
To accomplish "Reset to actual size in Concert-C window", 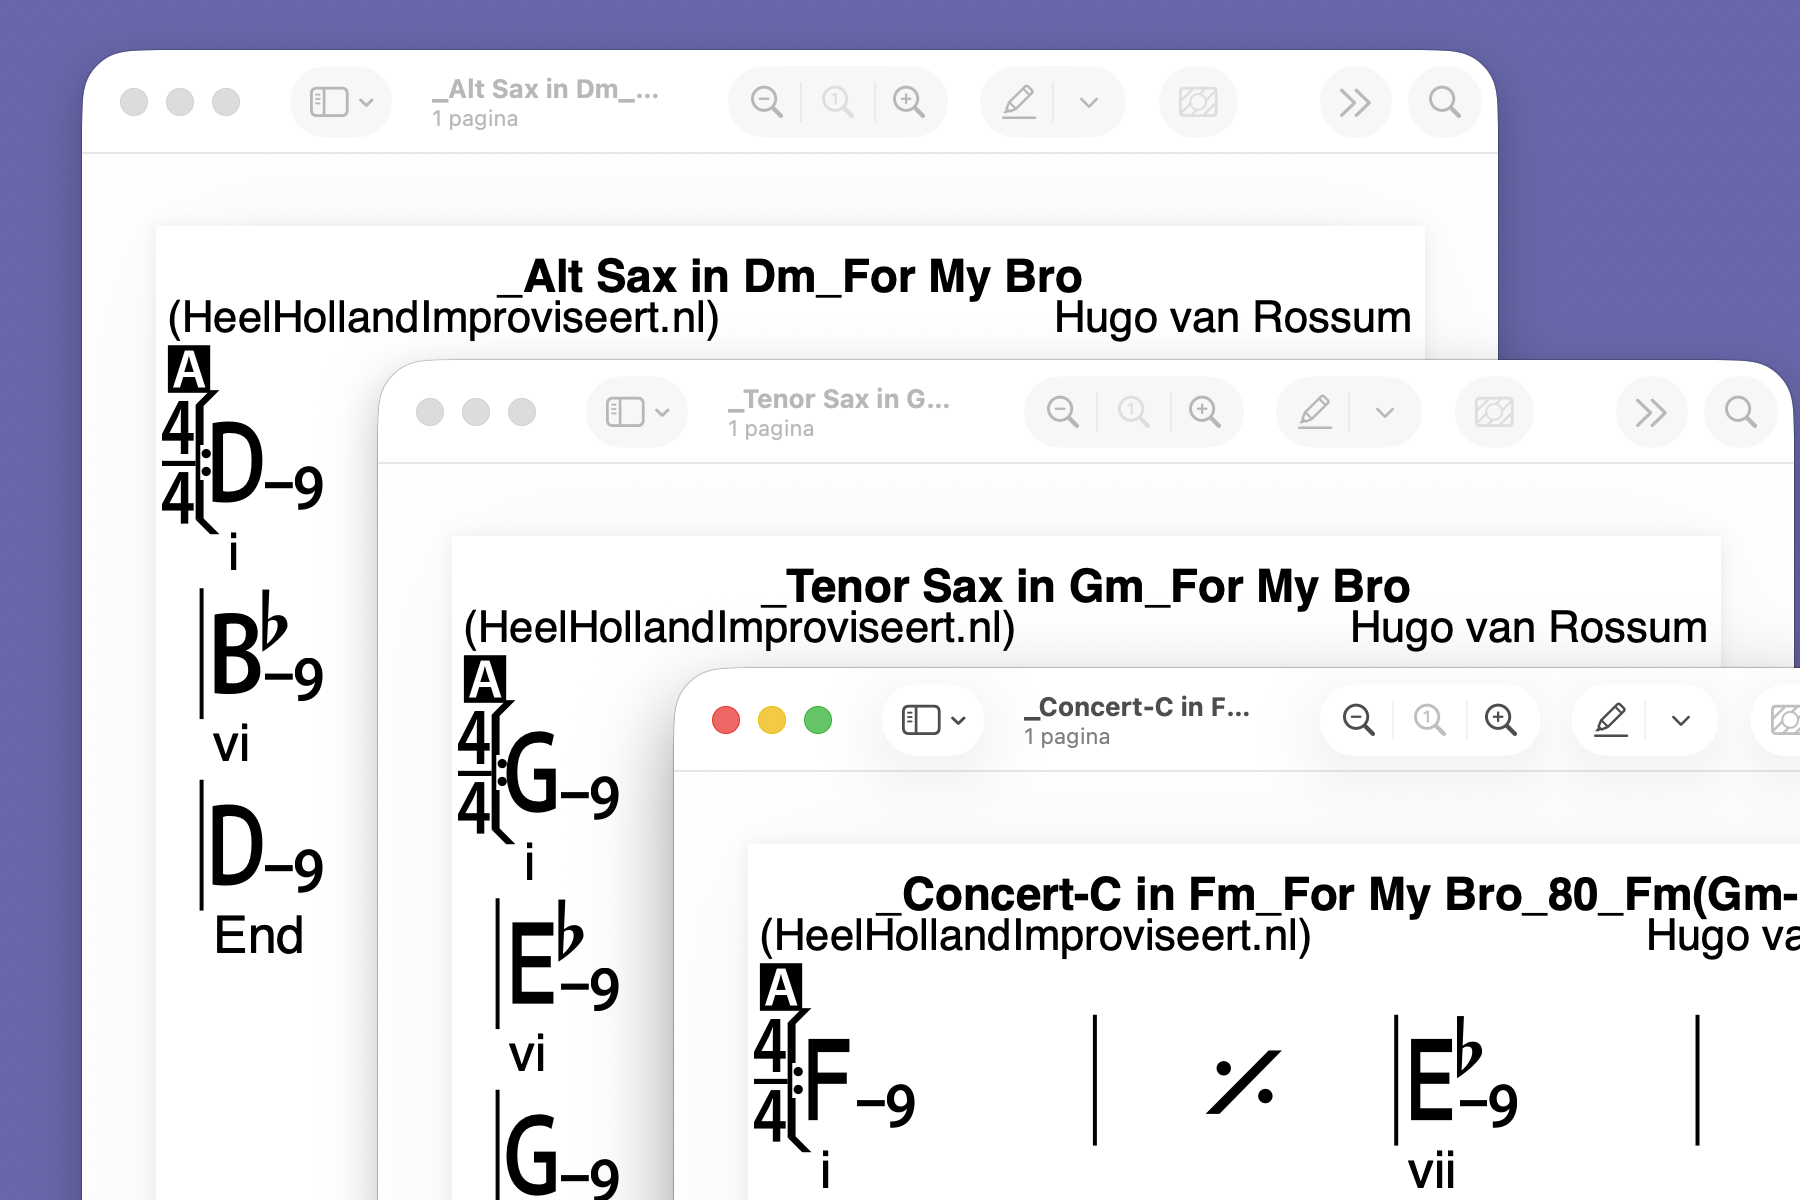I will [x=1430, y=720].
